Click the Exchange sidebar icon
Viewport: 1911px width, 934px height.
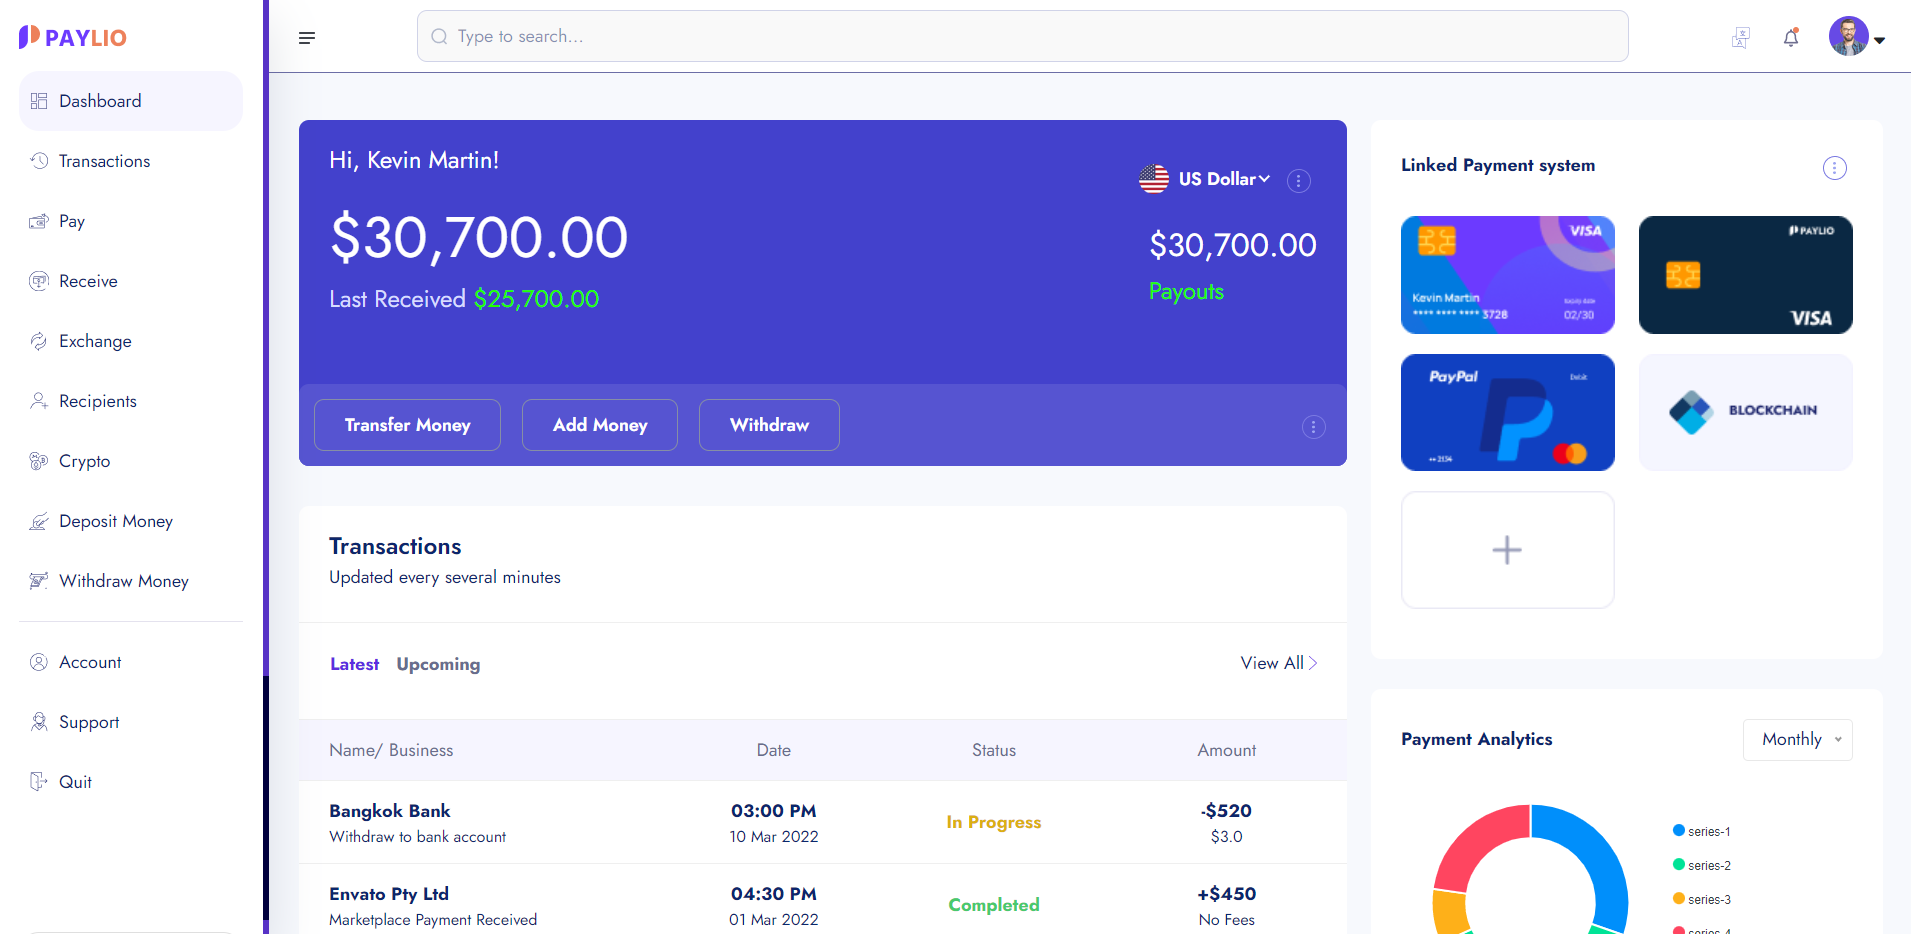(x=39, y=341)
